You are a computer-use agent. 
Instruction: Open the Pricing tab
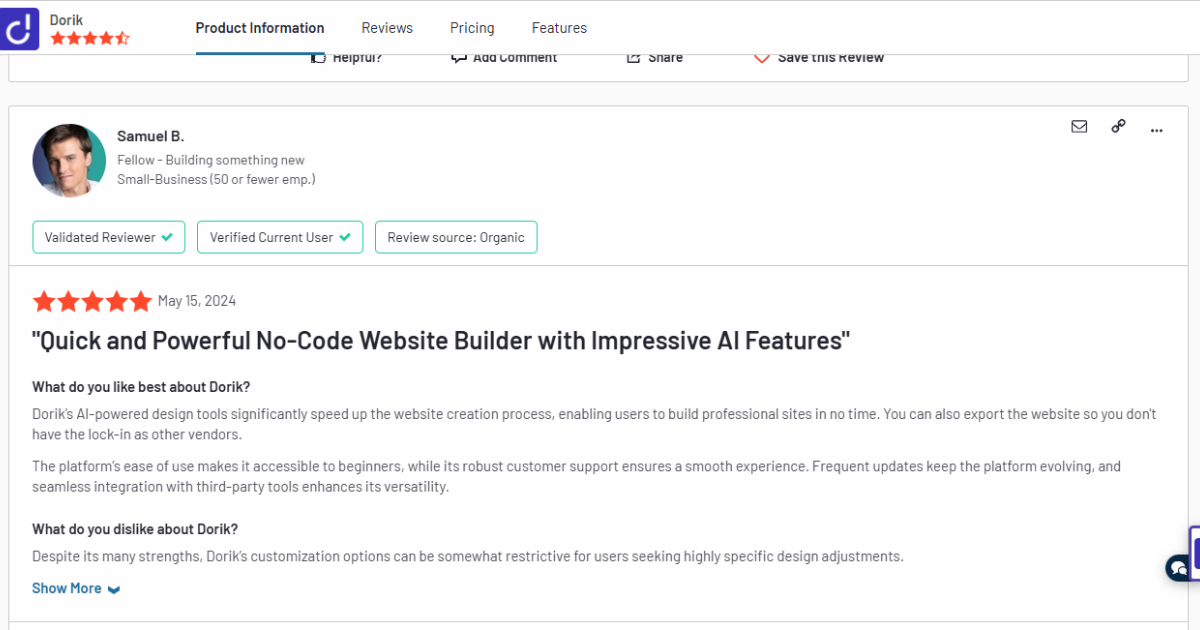tap(472, 28)
